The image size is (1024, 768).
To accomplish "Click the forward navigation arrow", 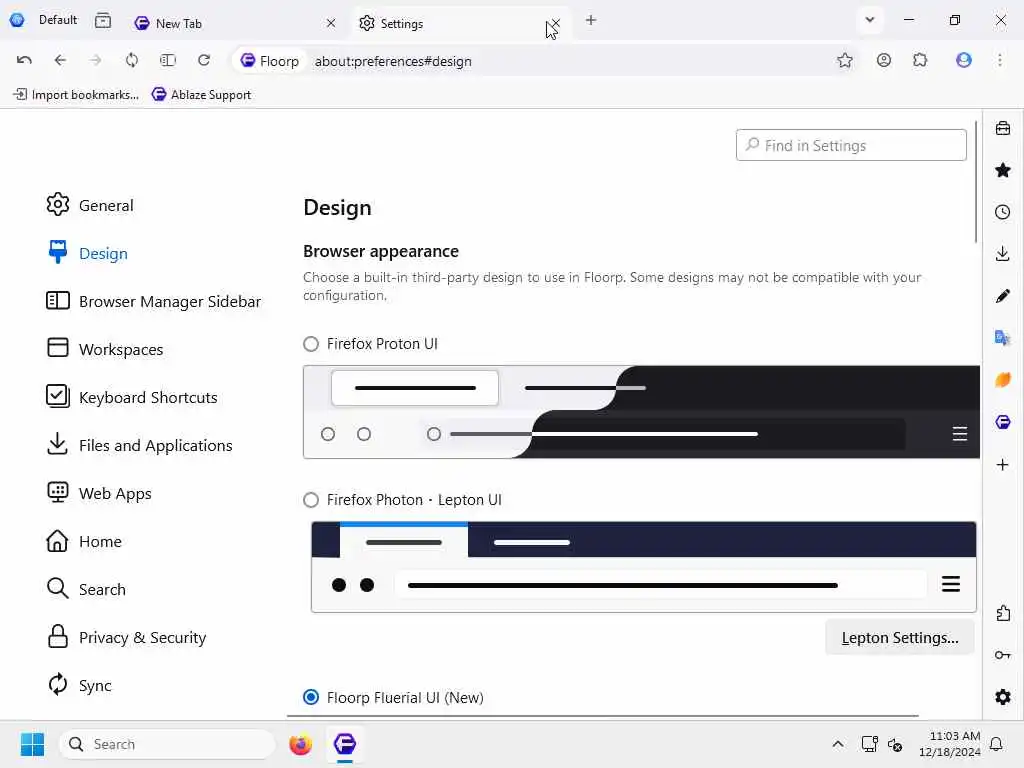I will [x=95, y=60].
